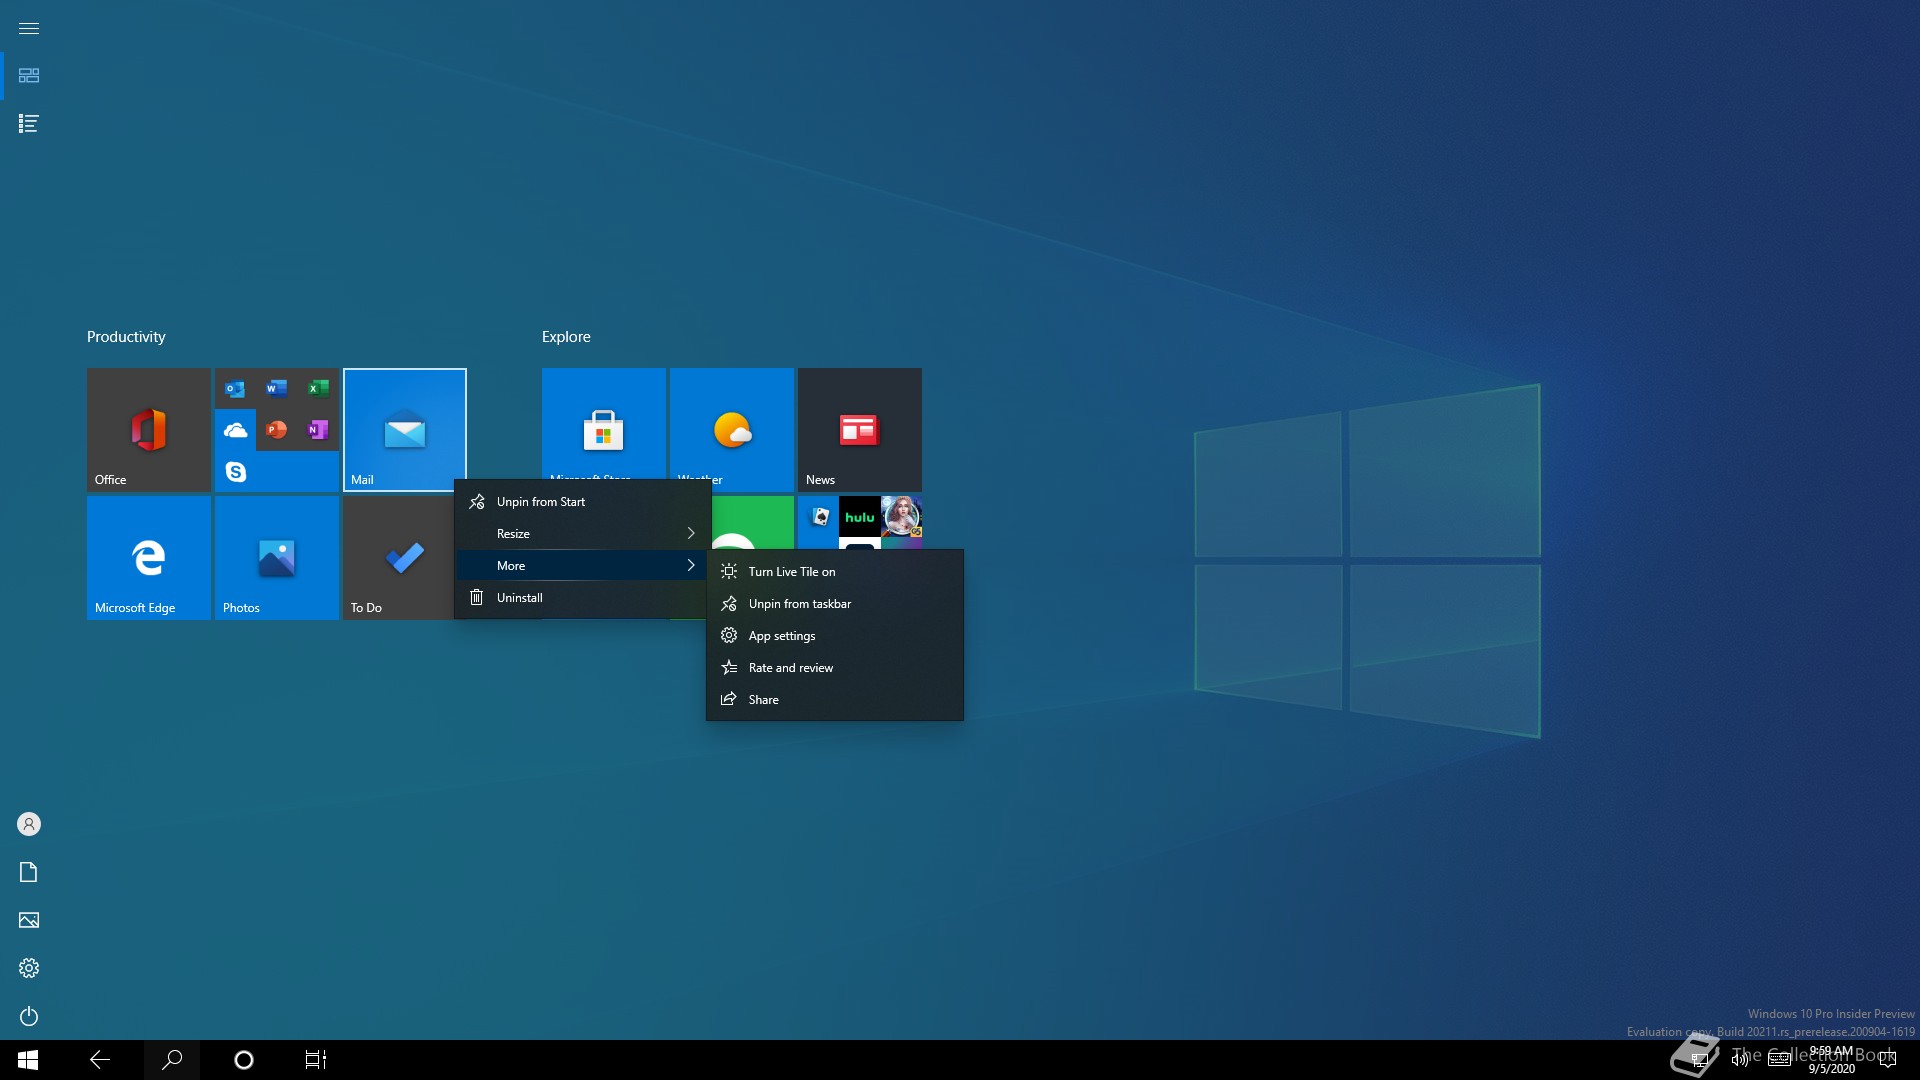Turn Live Tile on for Mail
Image resolution: width=1920 pixels, height=1080 pixels.
(x=835, y=572)
